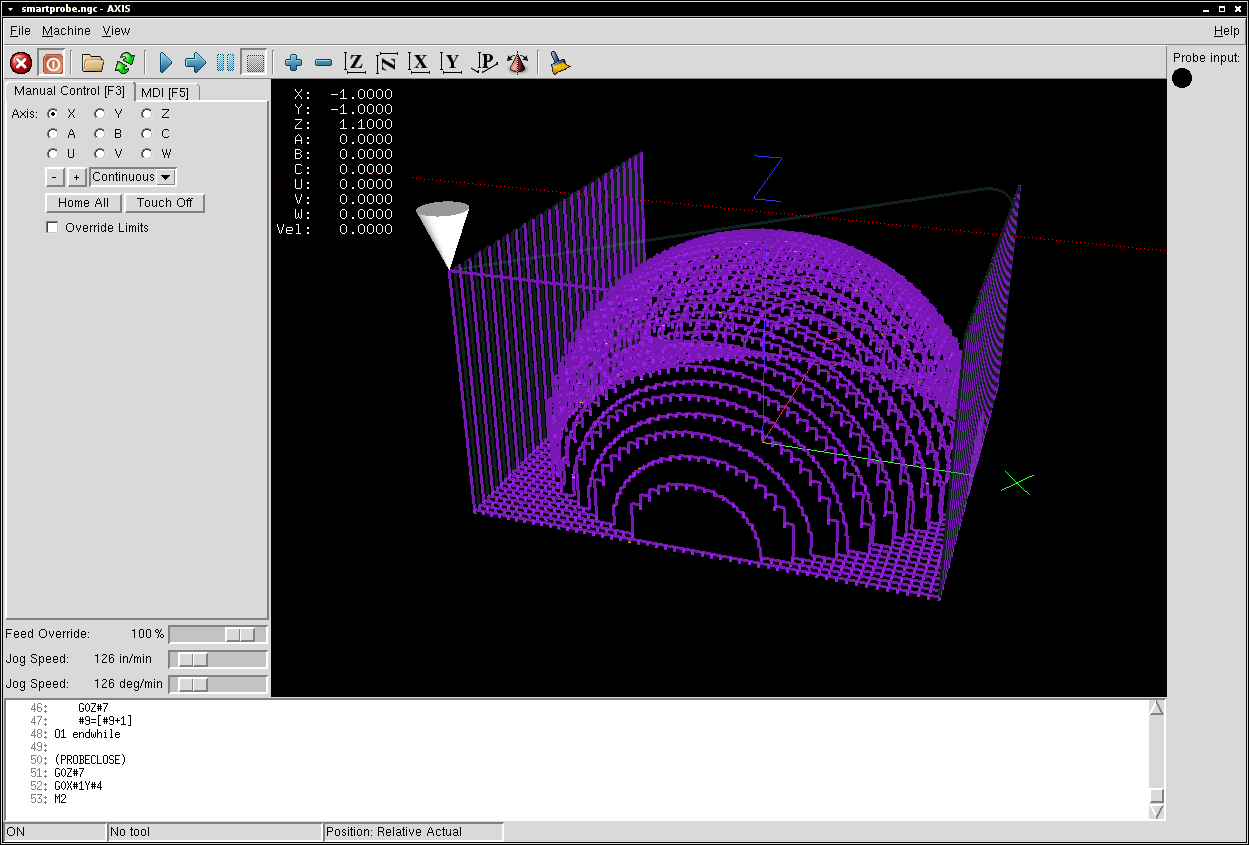Select axis C radio button
Screen dimensions: 1249x845
147,134
